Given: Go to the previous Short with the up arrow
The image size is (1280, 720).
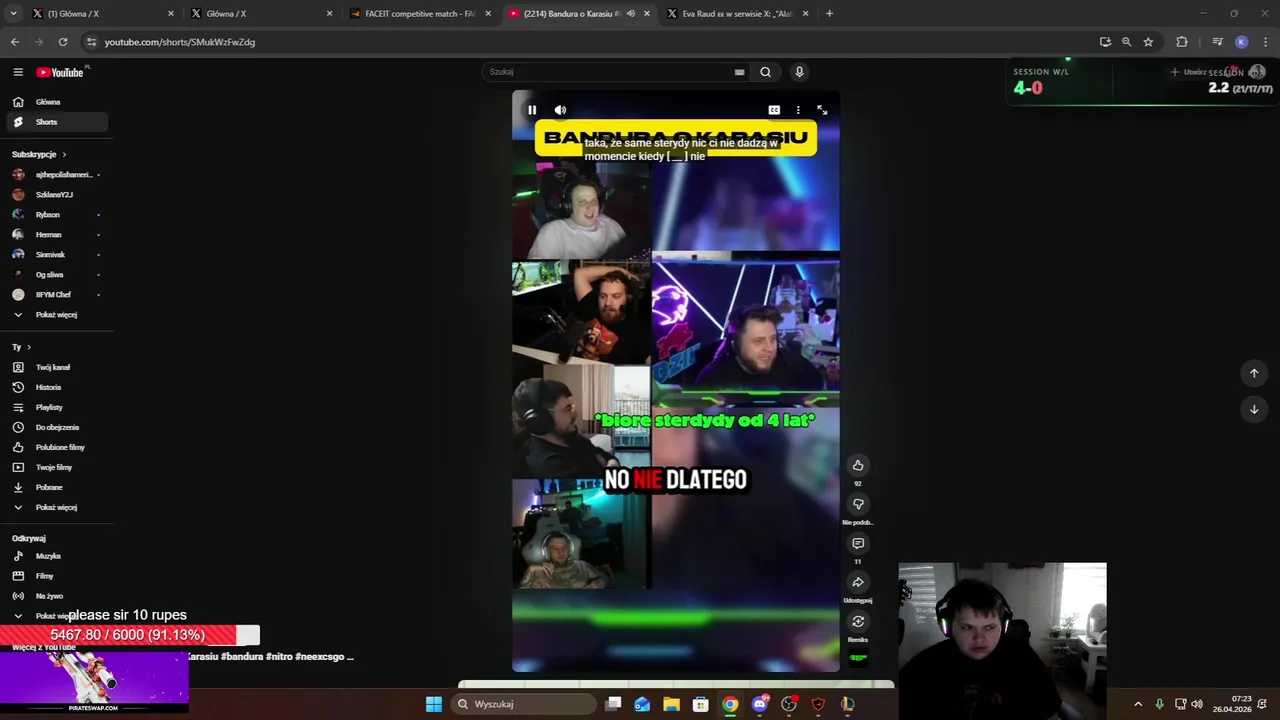Looking at the screenshot, I should pyautogui.click(x=1254, y=373).
